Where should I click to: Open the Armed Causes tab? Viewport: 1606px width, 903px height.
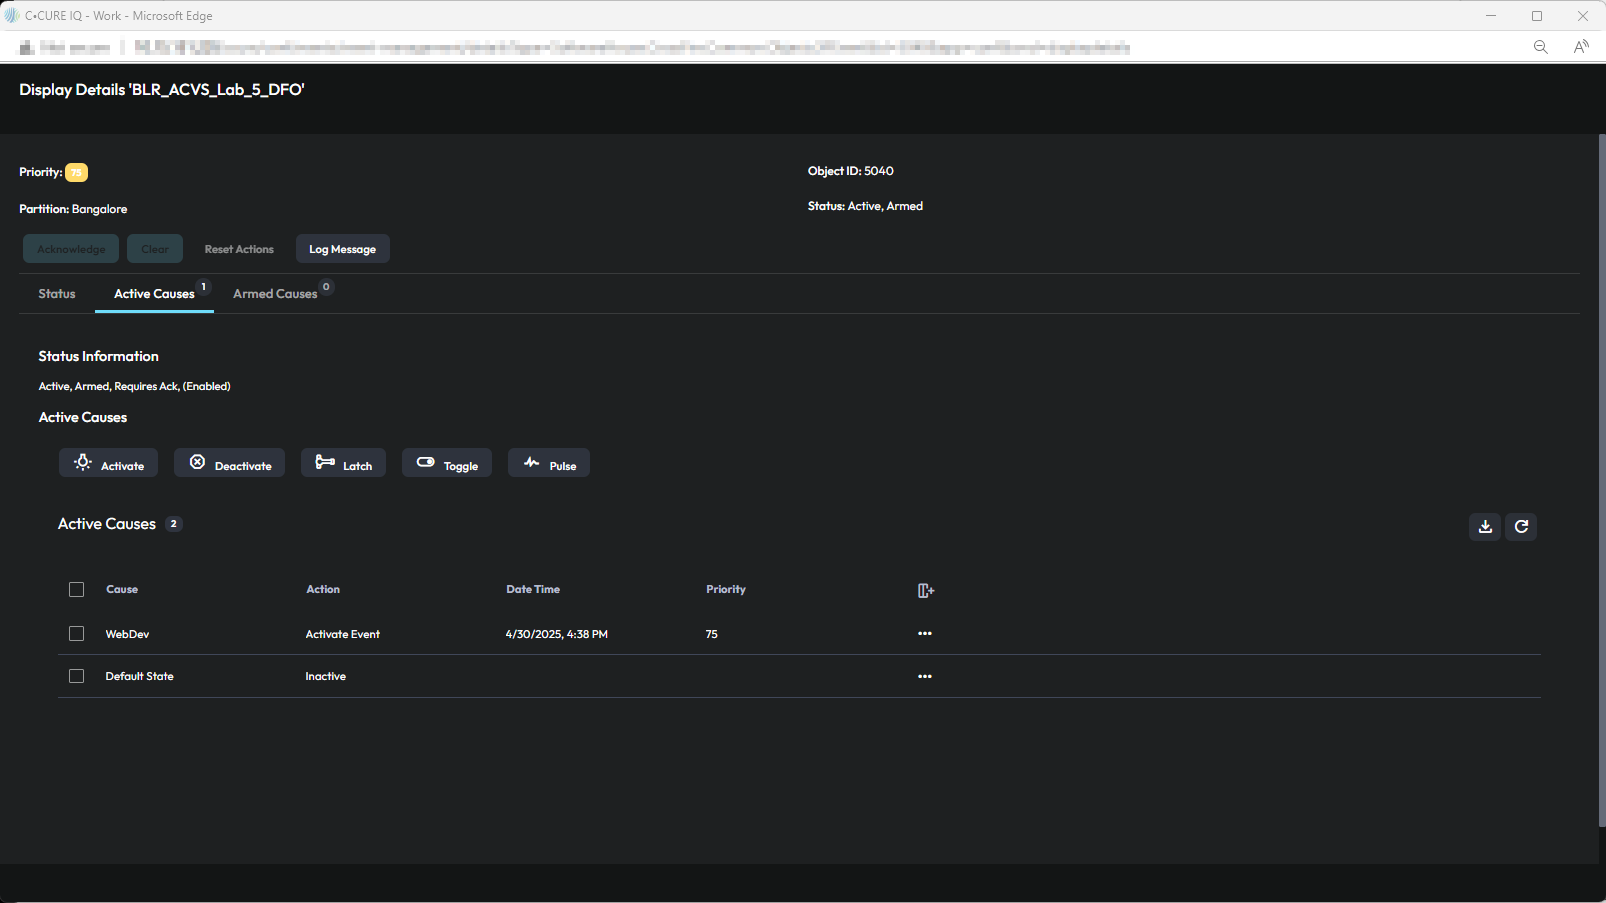275,294
